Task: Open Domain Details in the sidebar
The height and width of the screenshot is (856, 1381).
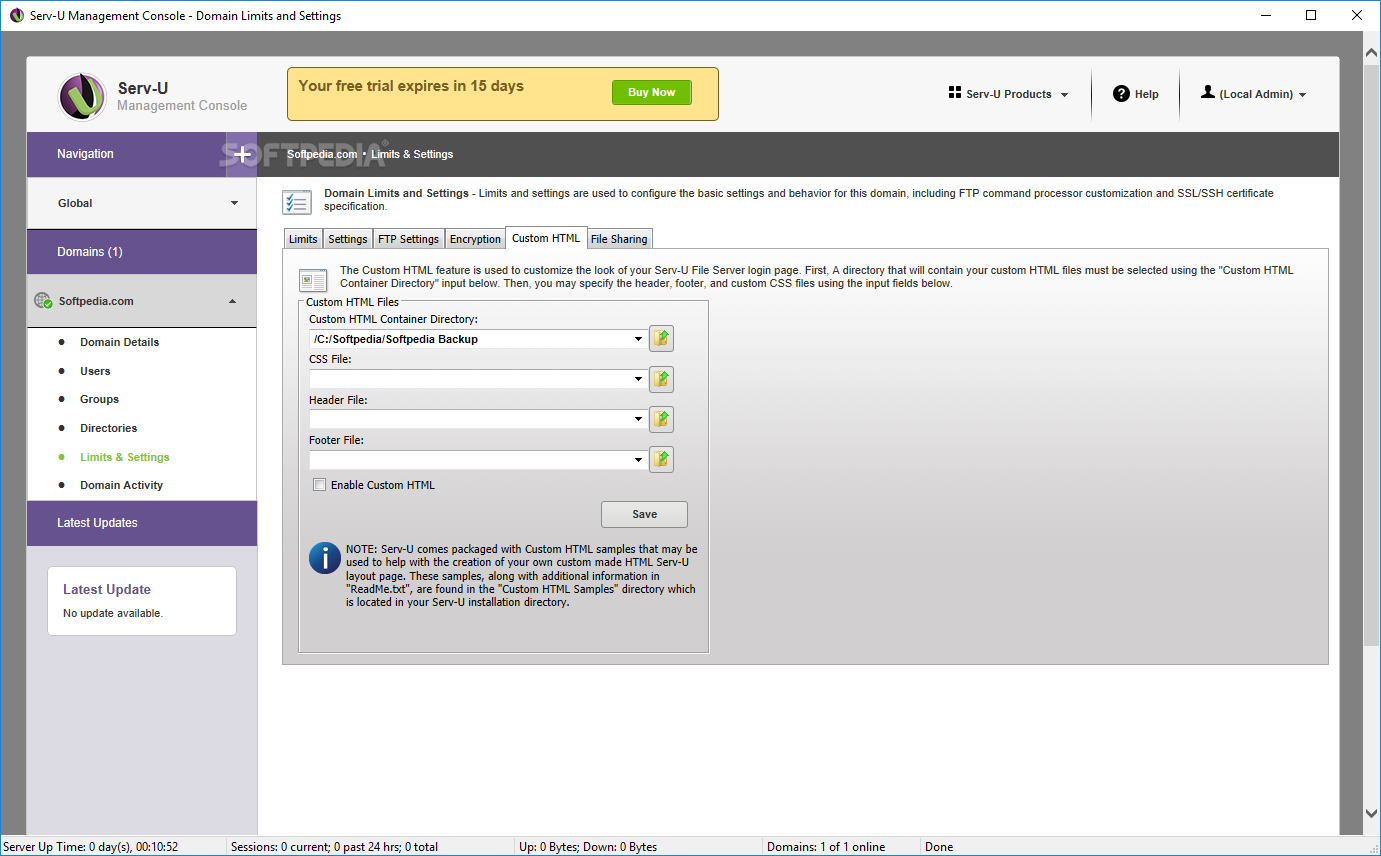Action: coord(120,342)
